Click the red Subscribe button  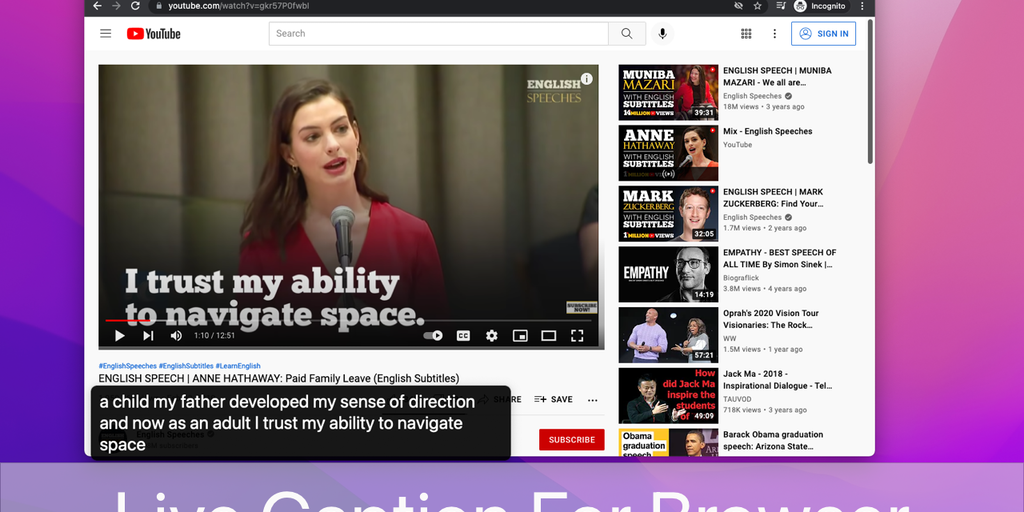(x=571, y=440)
